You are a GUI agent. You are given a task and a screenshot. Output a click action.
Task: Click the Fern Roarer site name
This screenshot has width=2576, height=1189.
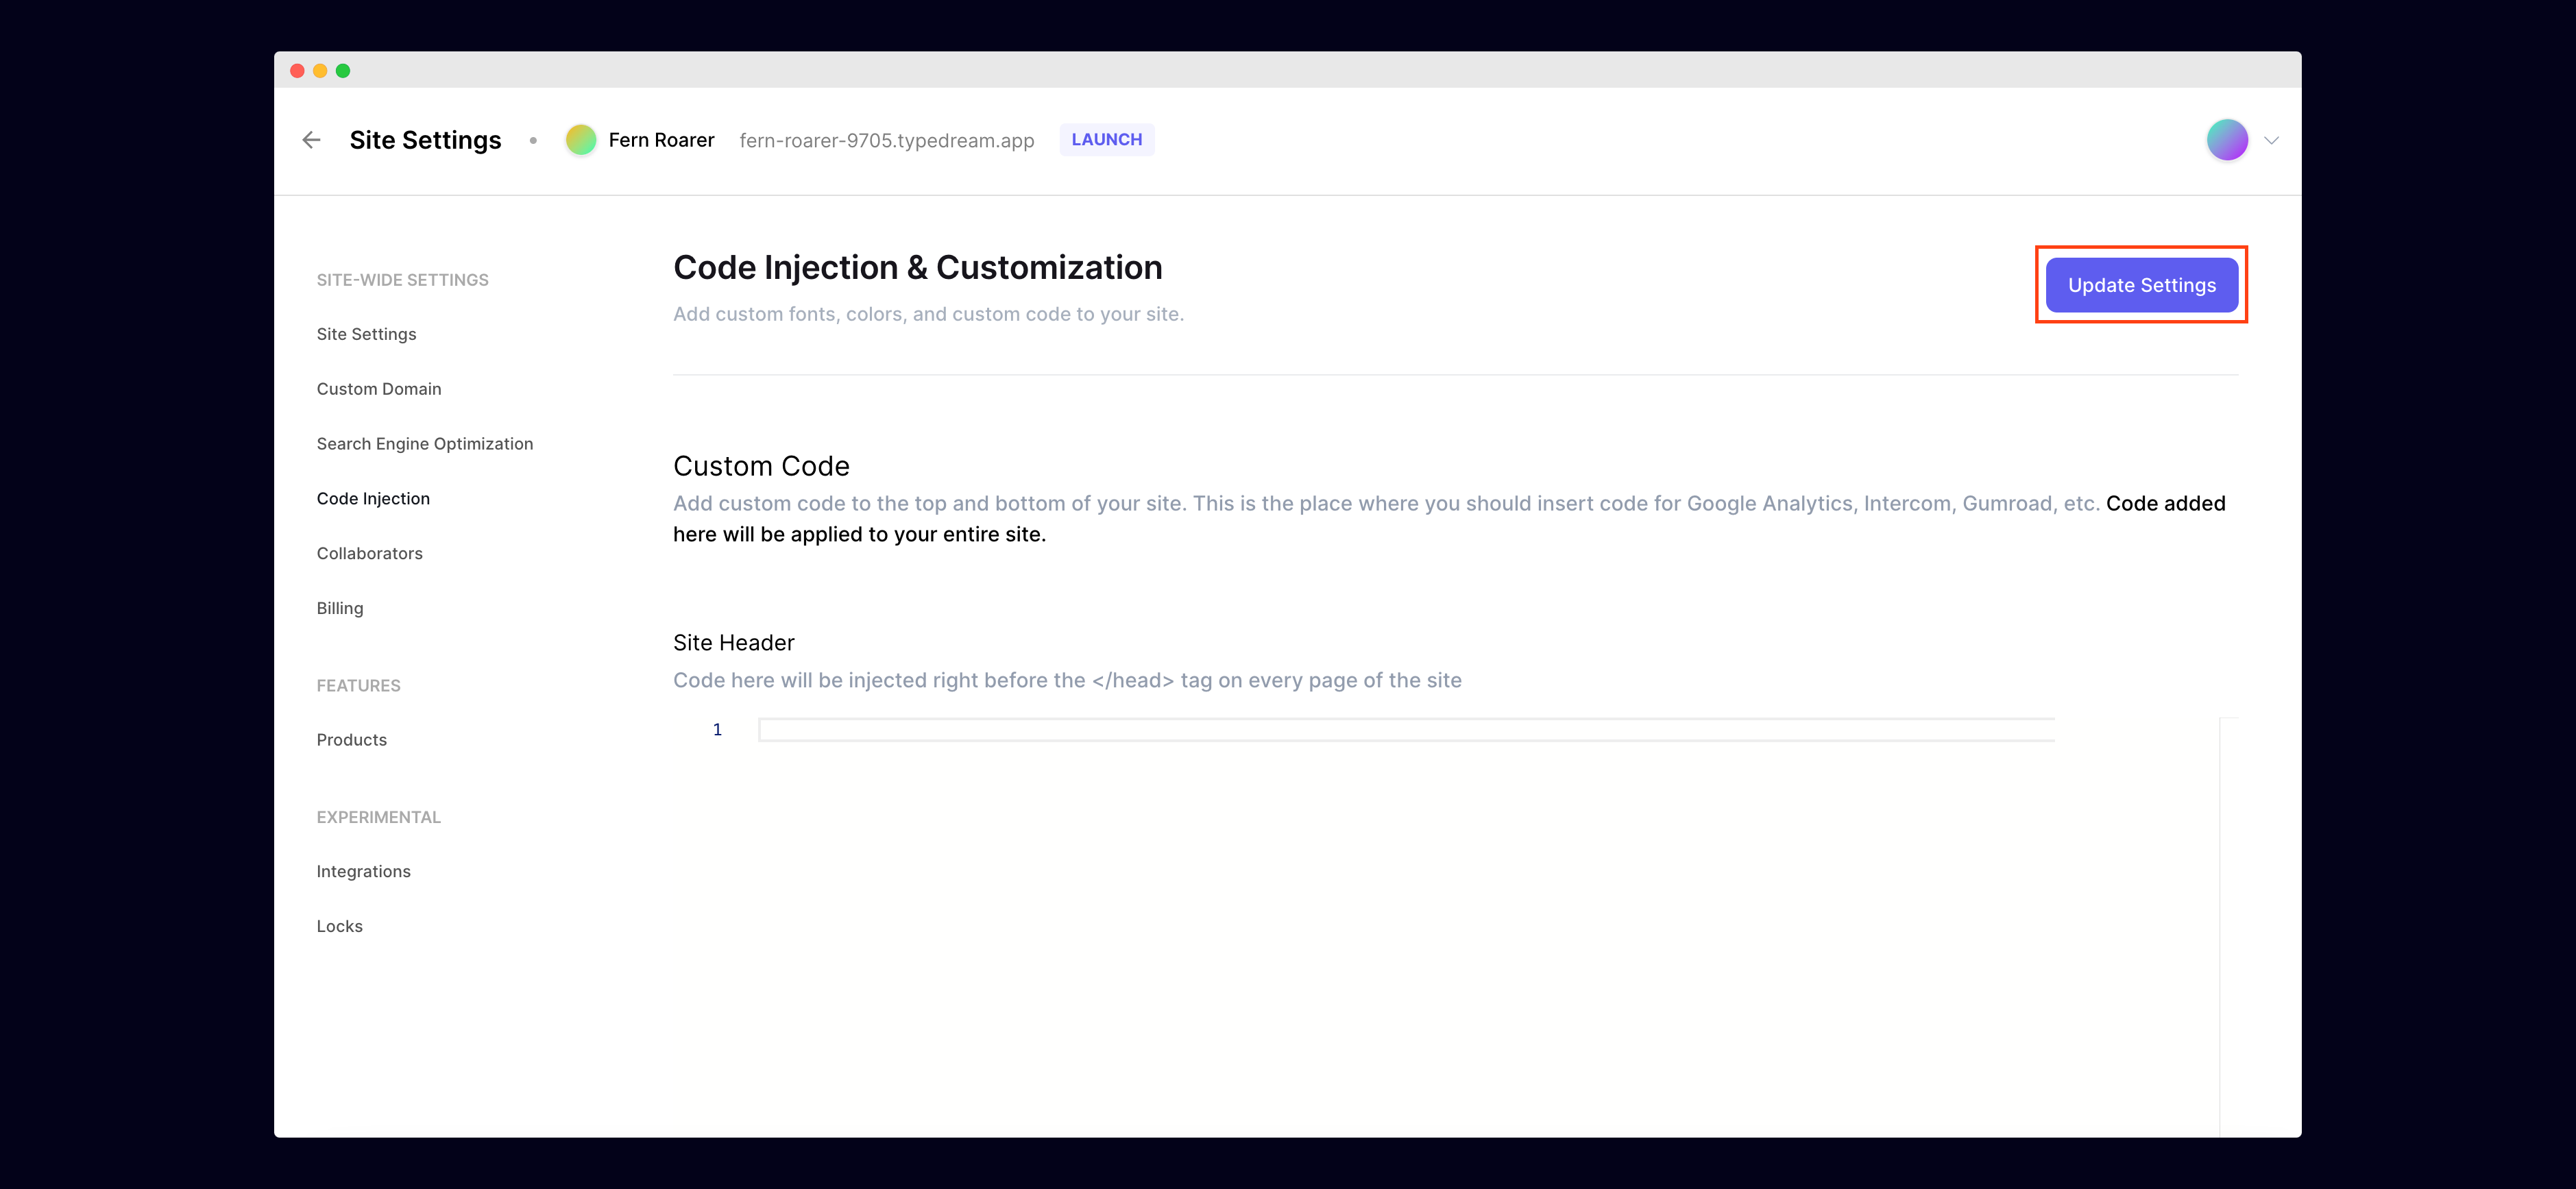point(661,140)
